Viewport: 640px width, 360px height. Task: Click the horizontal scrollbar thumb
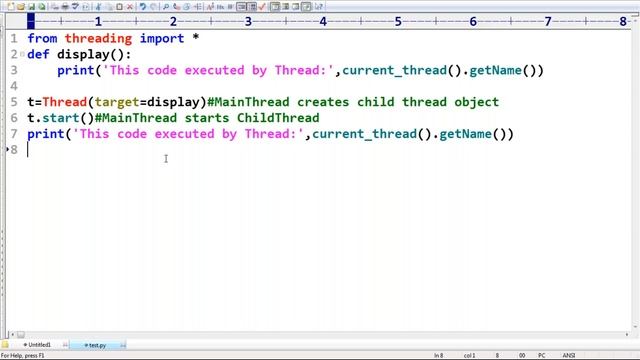click(x=21, y=335)
